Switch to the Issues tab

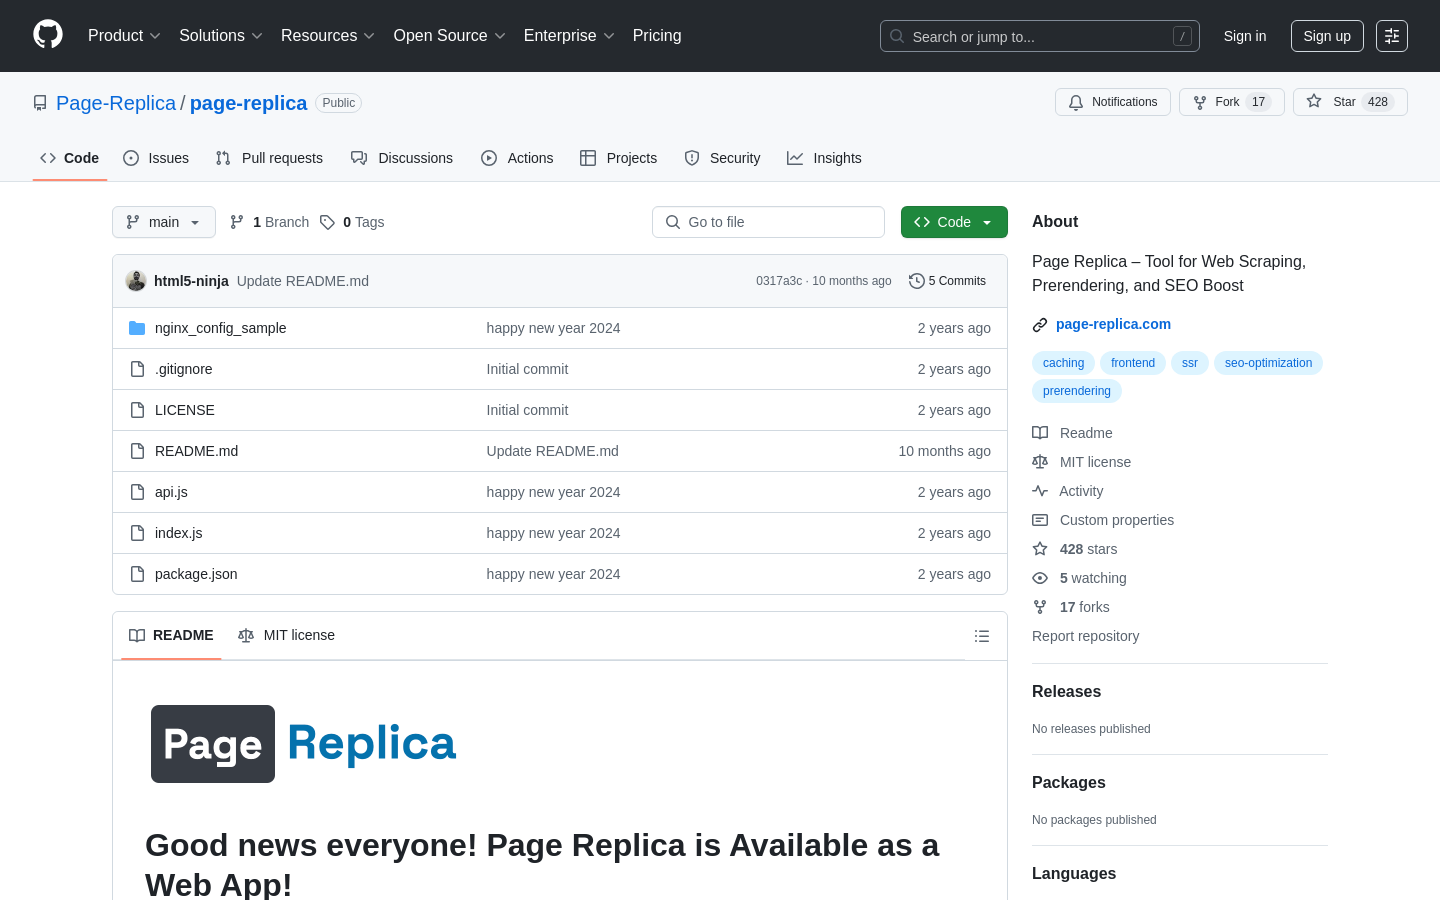[x=156, y=158]
